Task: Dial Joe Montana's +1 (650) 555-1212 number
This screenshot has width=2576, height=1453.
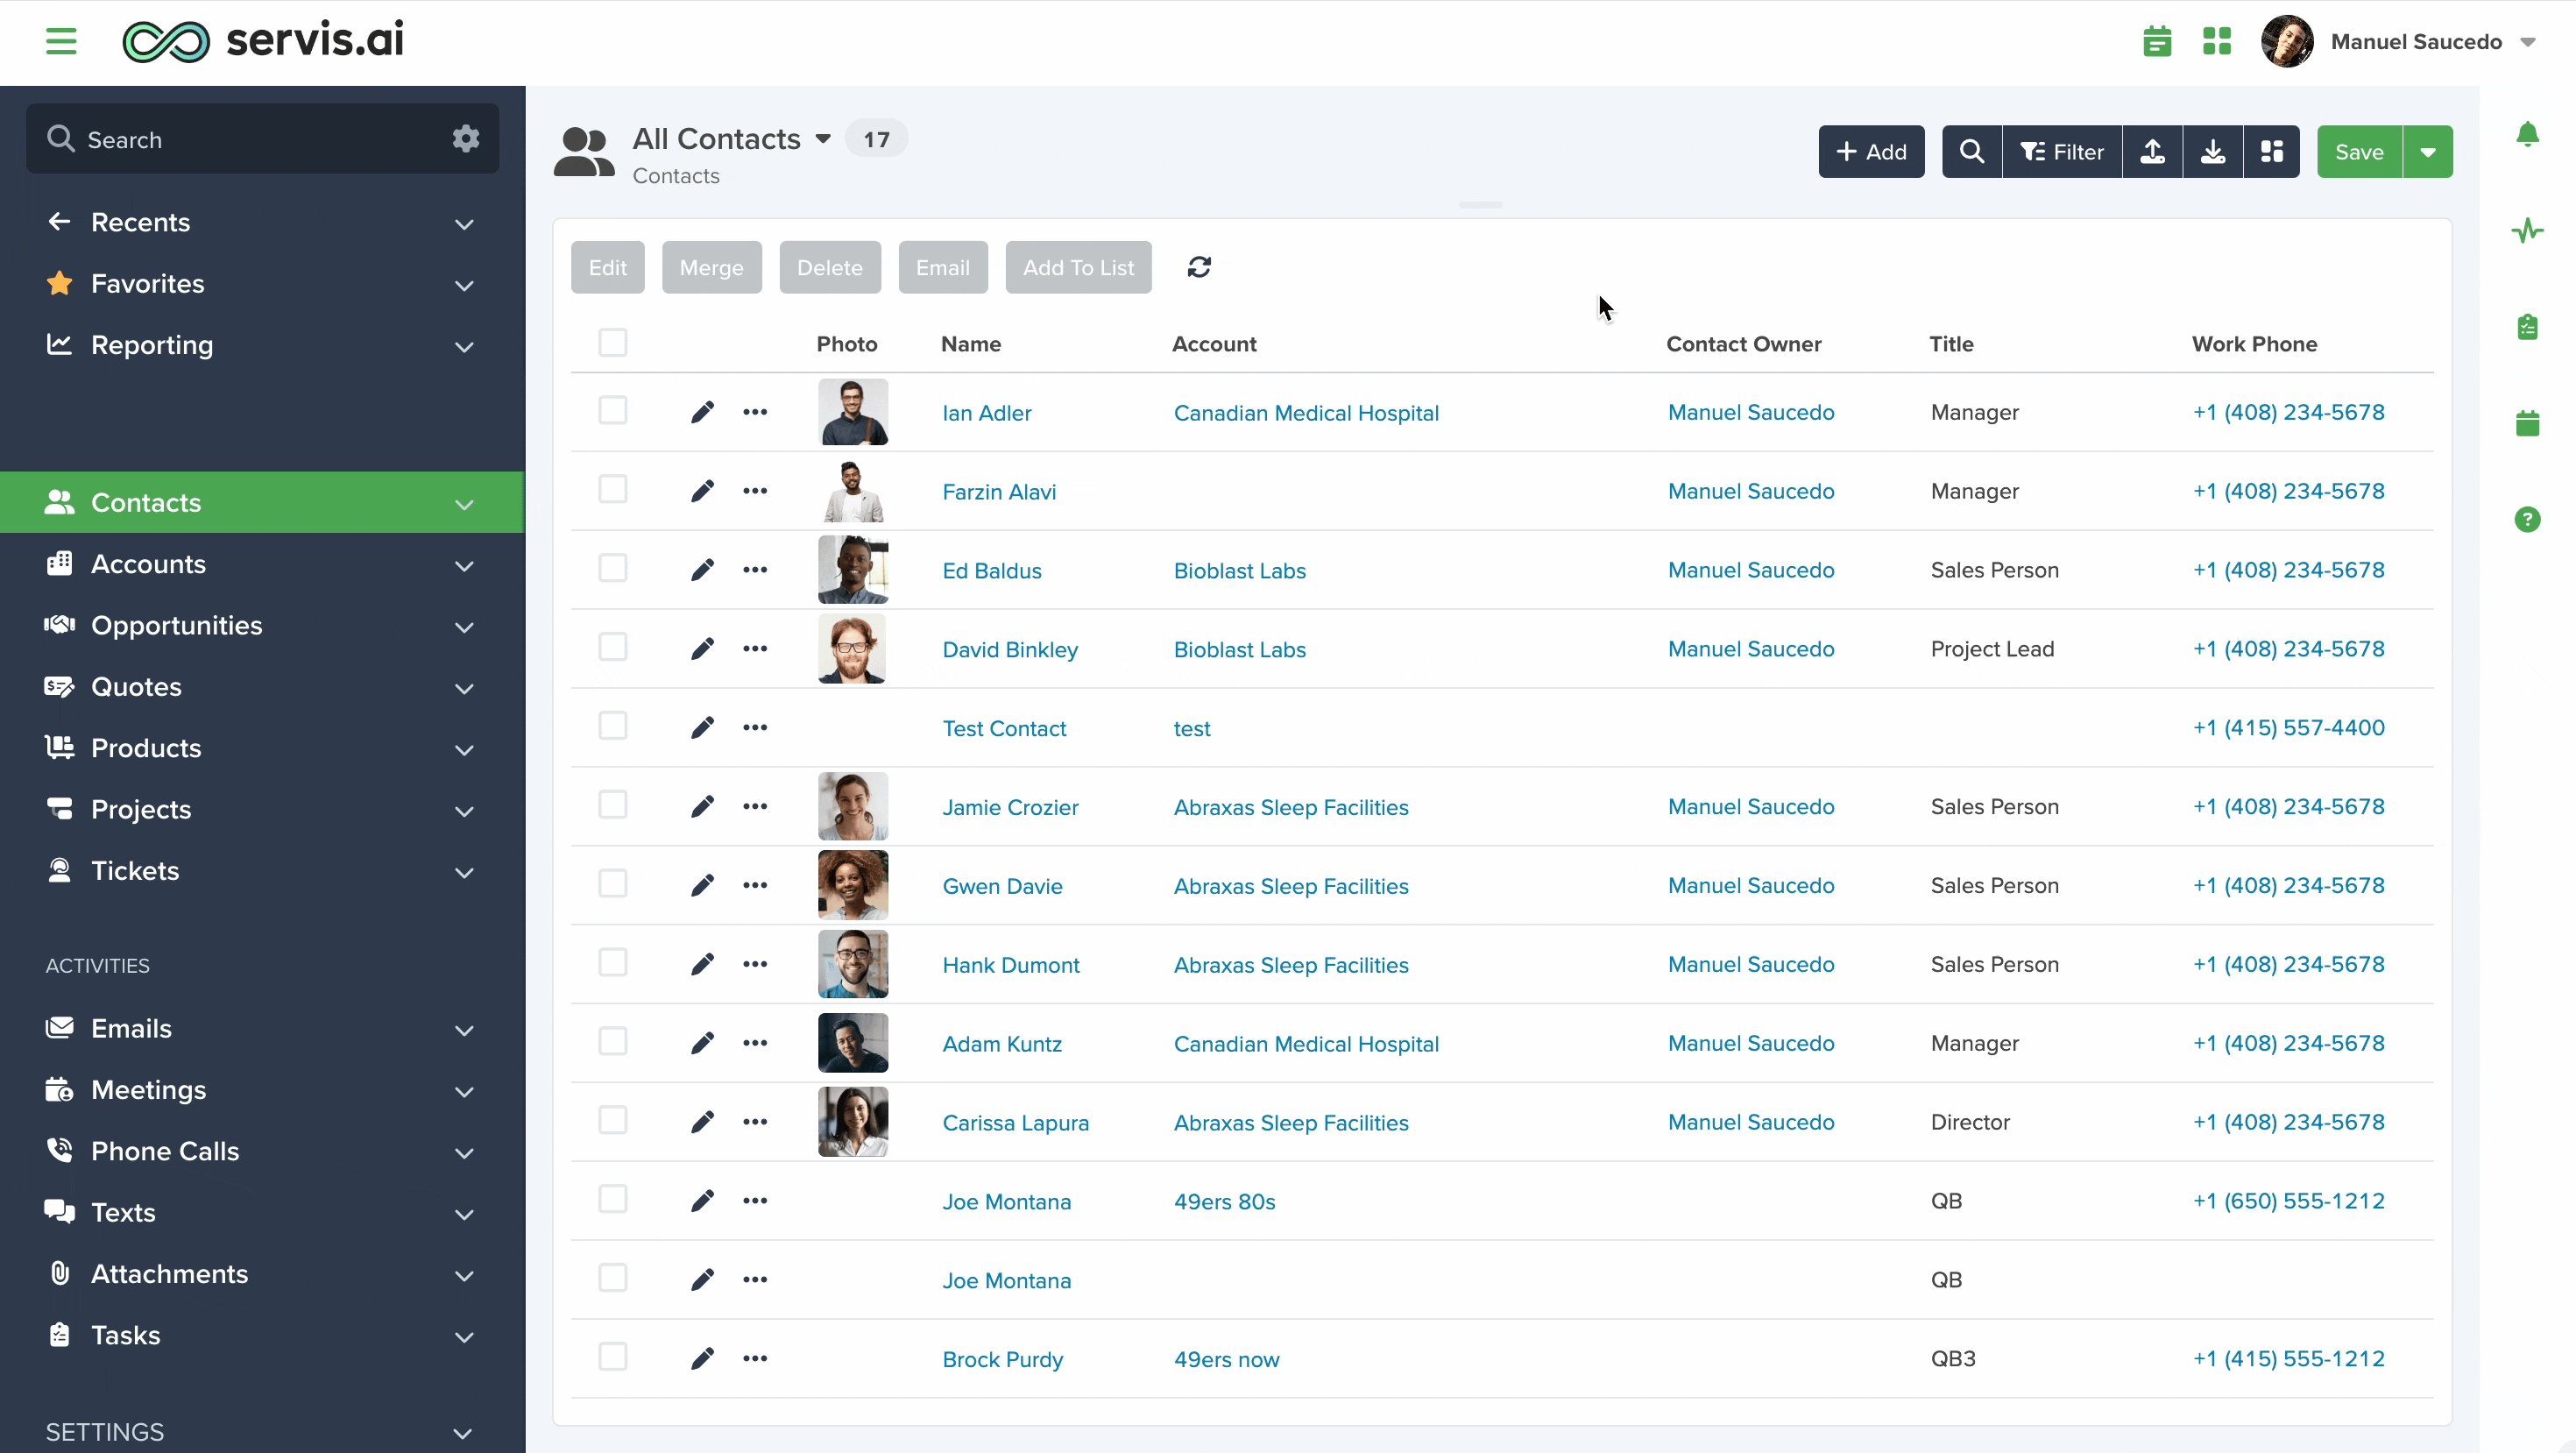Action: click(2288, 1201)
